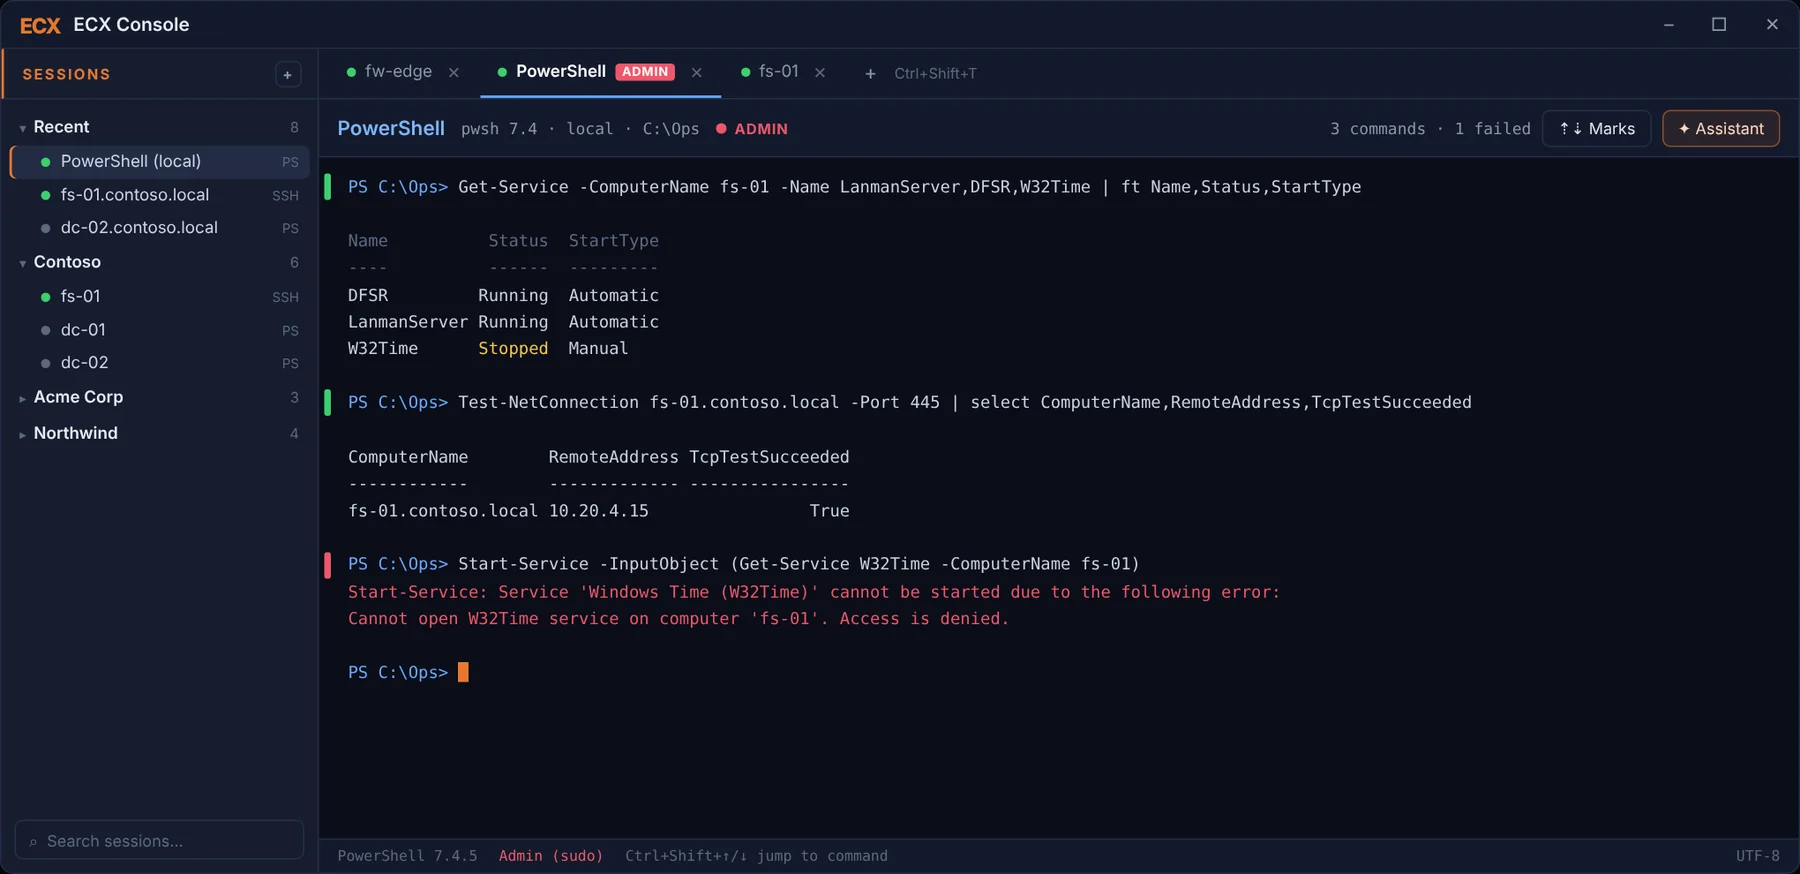Viewport: 1800px width, 874px height.
Task: Open the fs-01 session under Contoso
Action: tap(160, 297)
